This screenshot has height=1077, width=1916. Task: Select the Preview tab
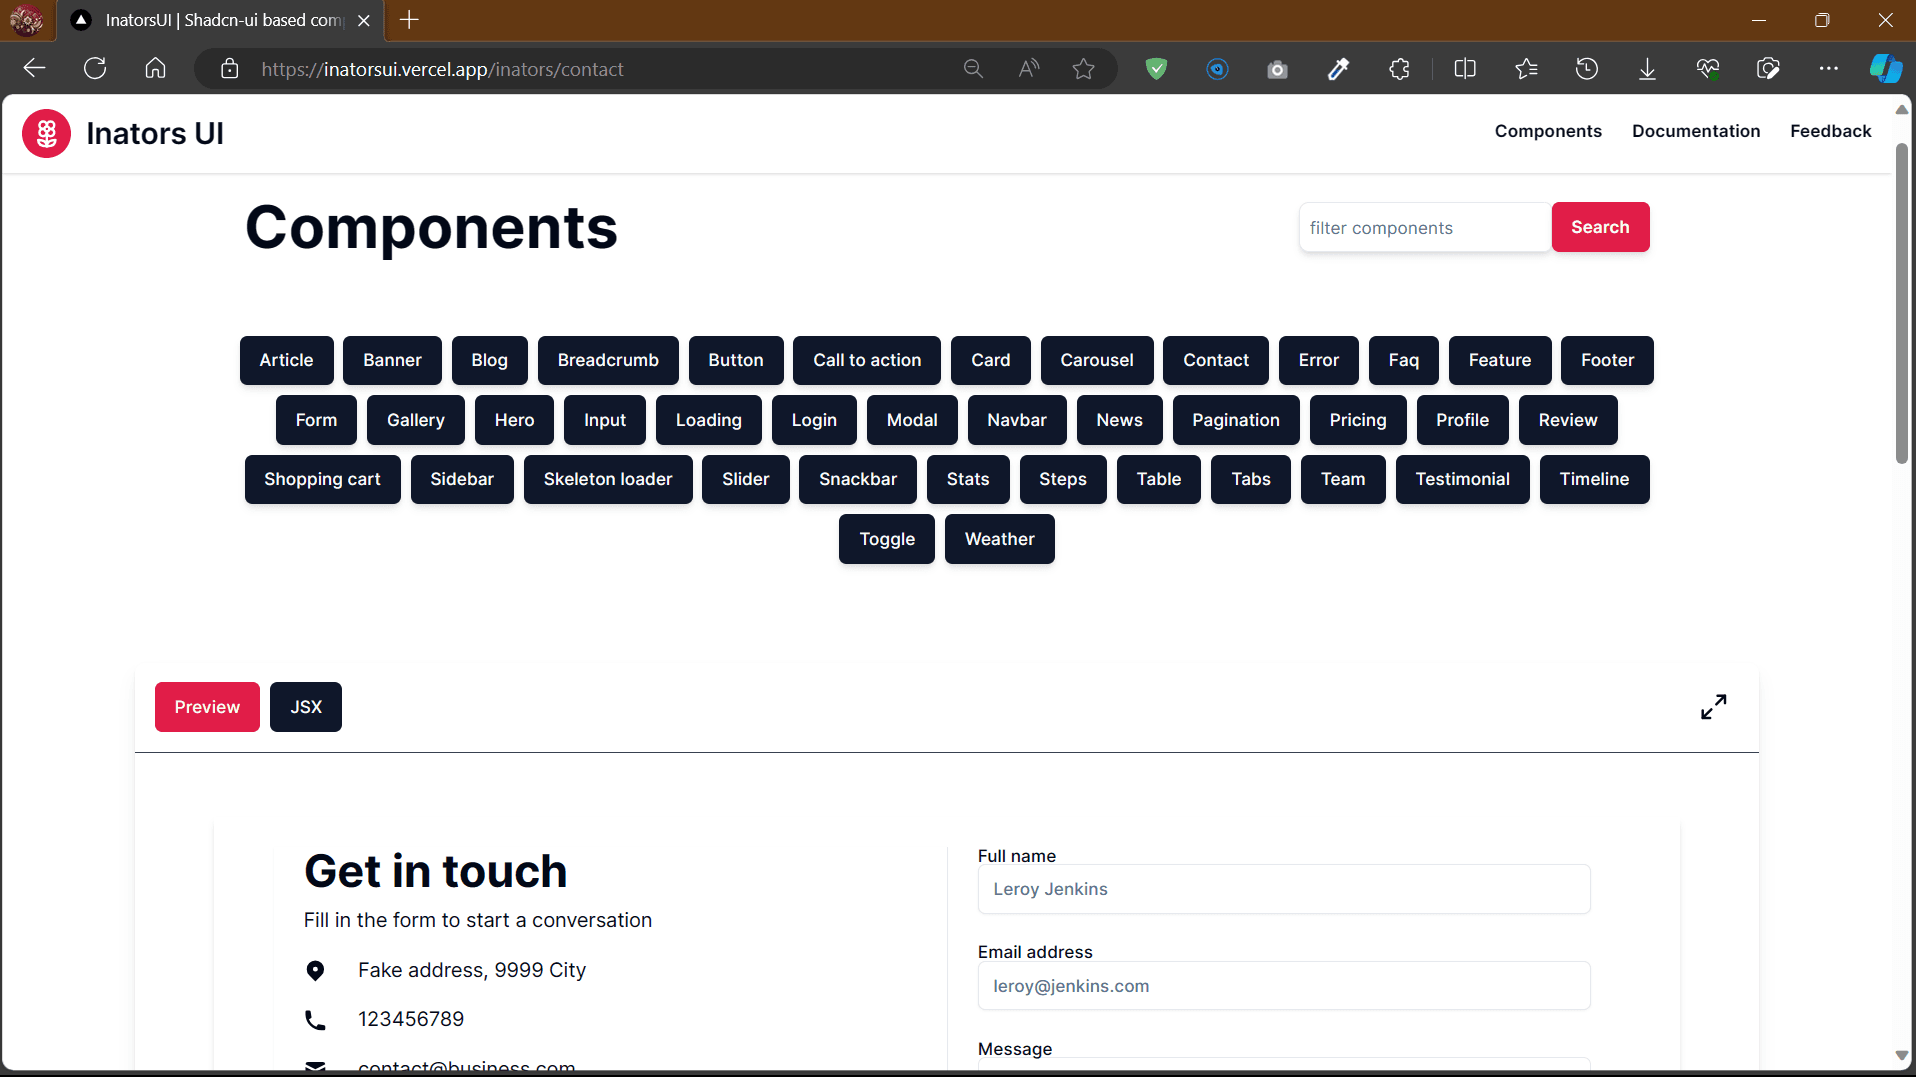click(x=207, y=707)
